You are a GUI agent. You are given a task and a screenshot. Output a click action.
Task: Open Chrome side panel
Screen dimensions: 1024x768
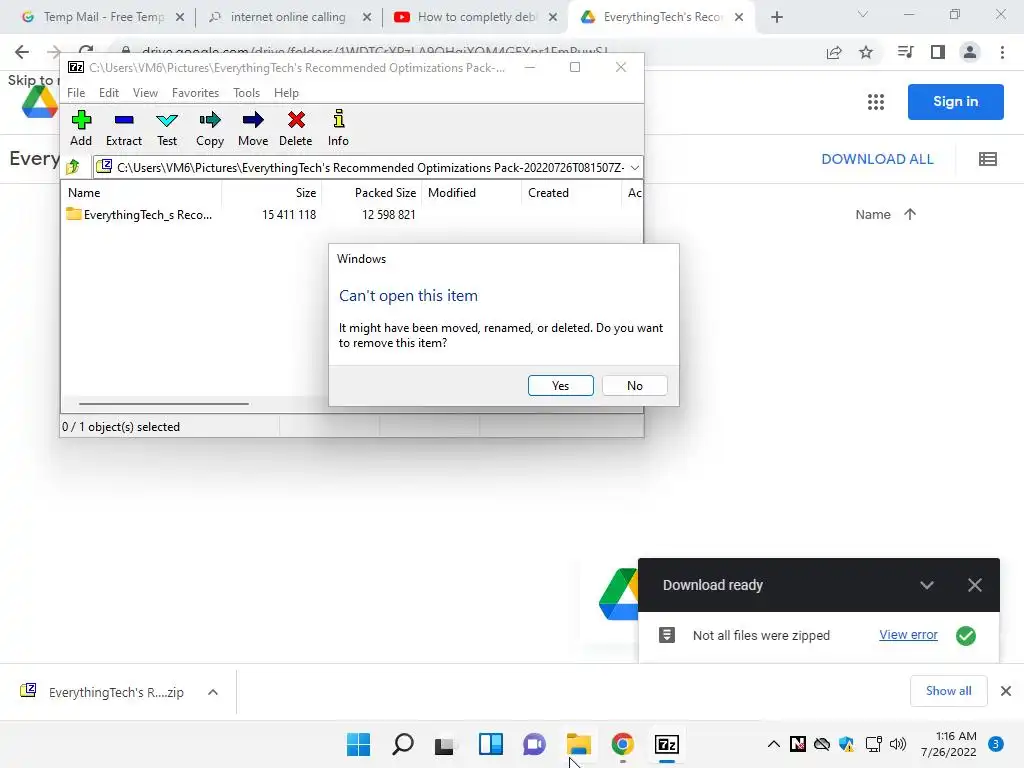pos(938,52)
